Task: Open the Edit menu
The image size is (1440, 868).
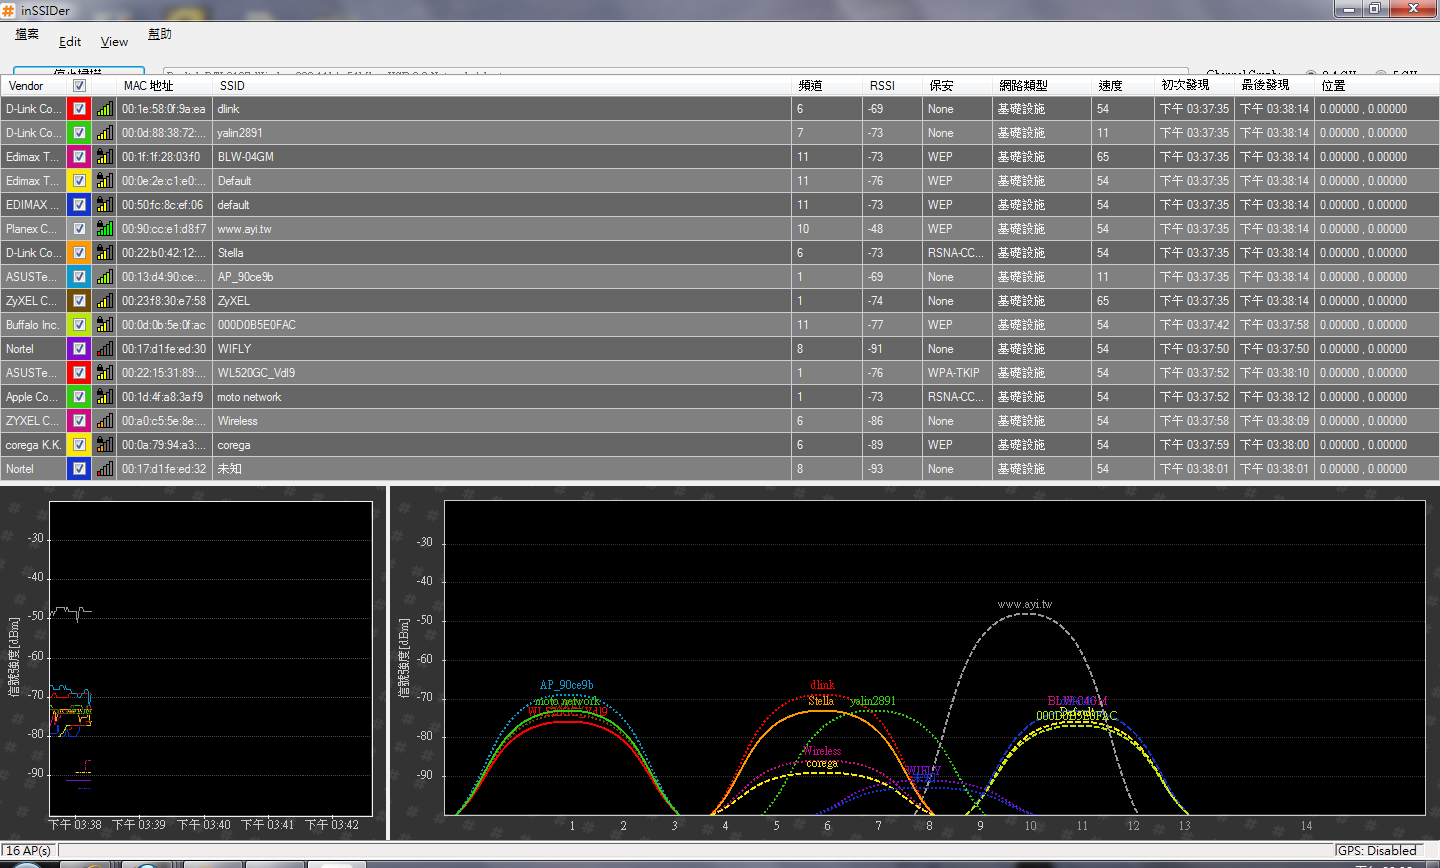Action: coord(70,41)
